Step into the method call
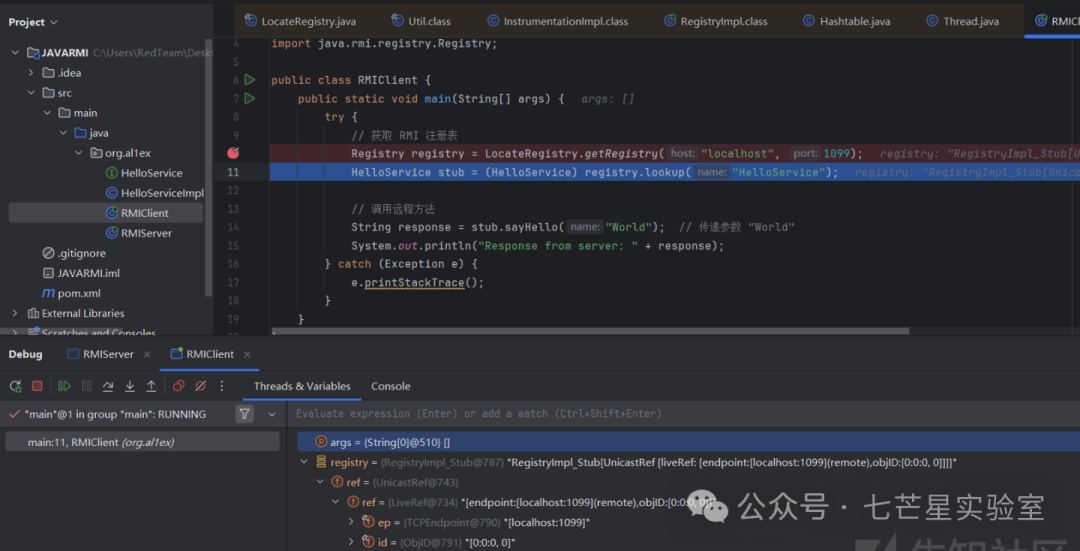 coord(129,386)
